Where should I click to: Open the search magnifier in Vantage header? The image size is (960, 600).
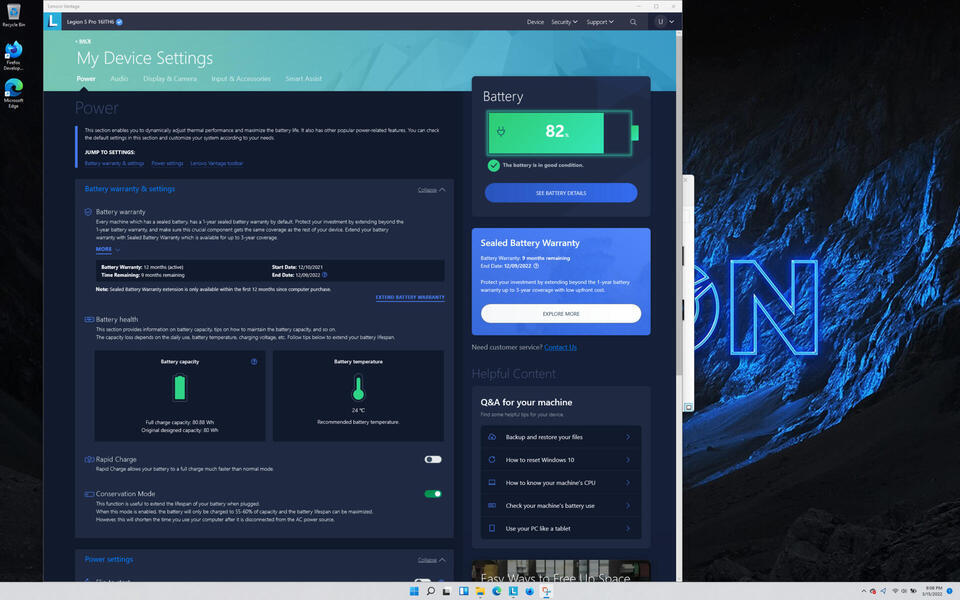(x=633, y=22)
